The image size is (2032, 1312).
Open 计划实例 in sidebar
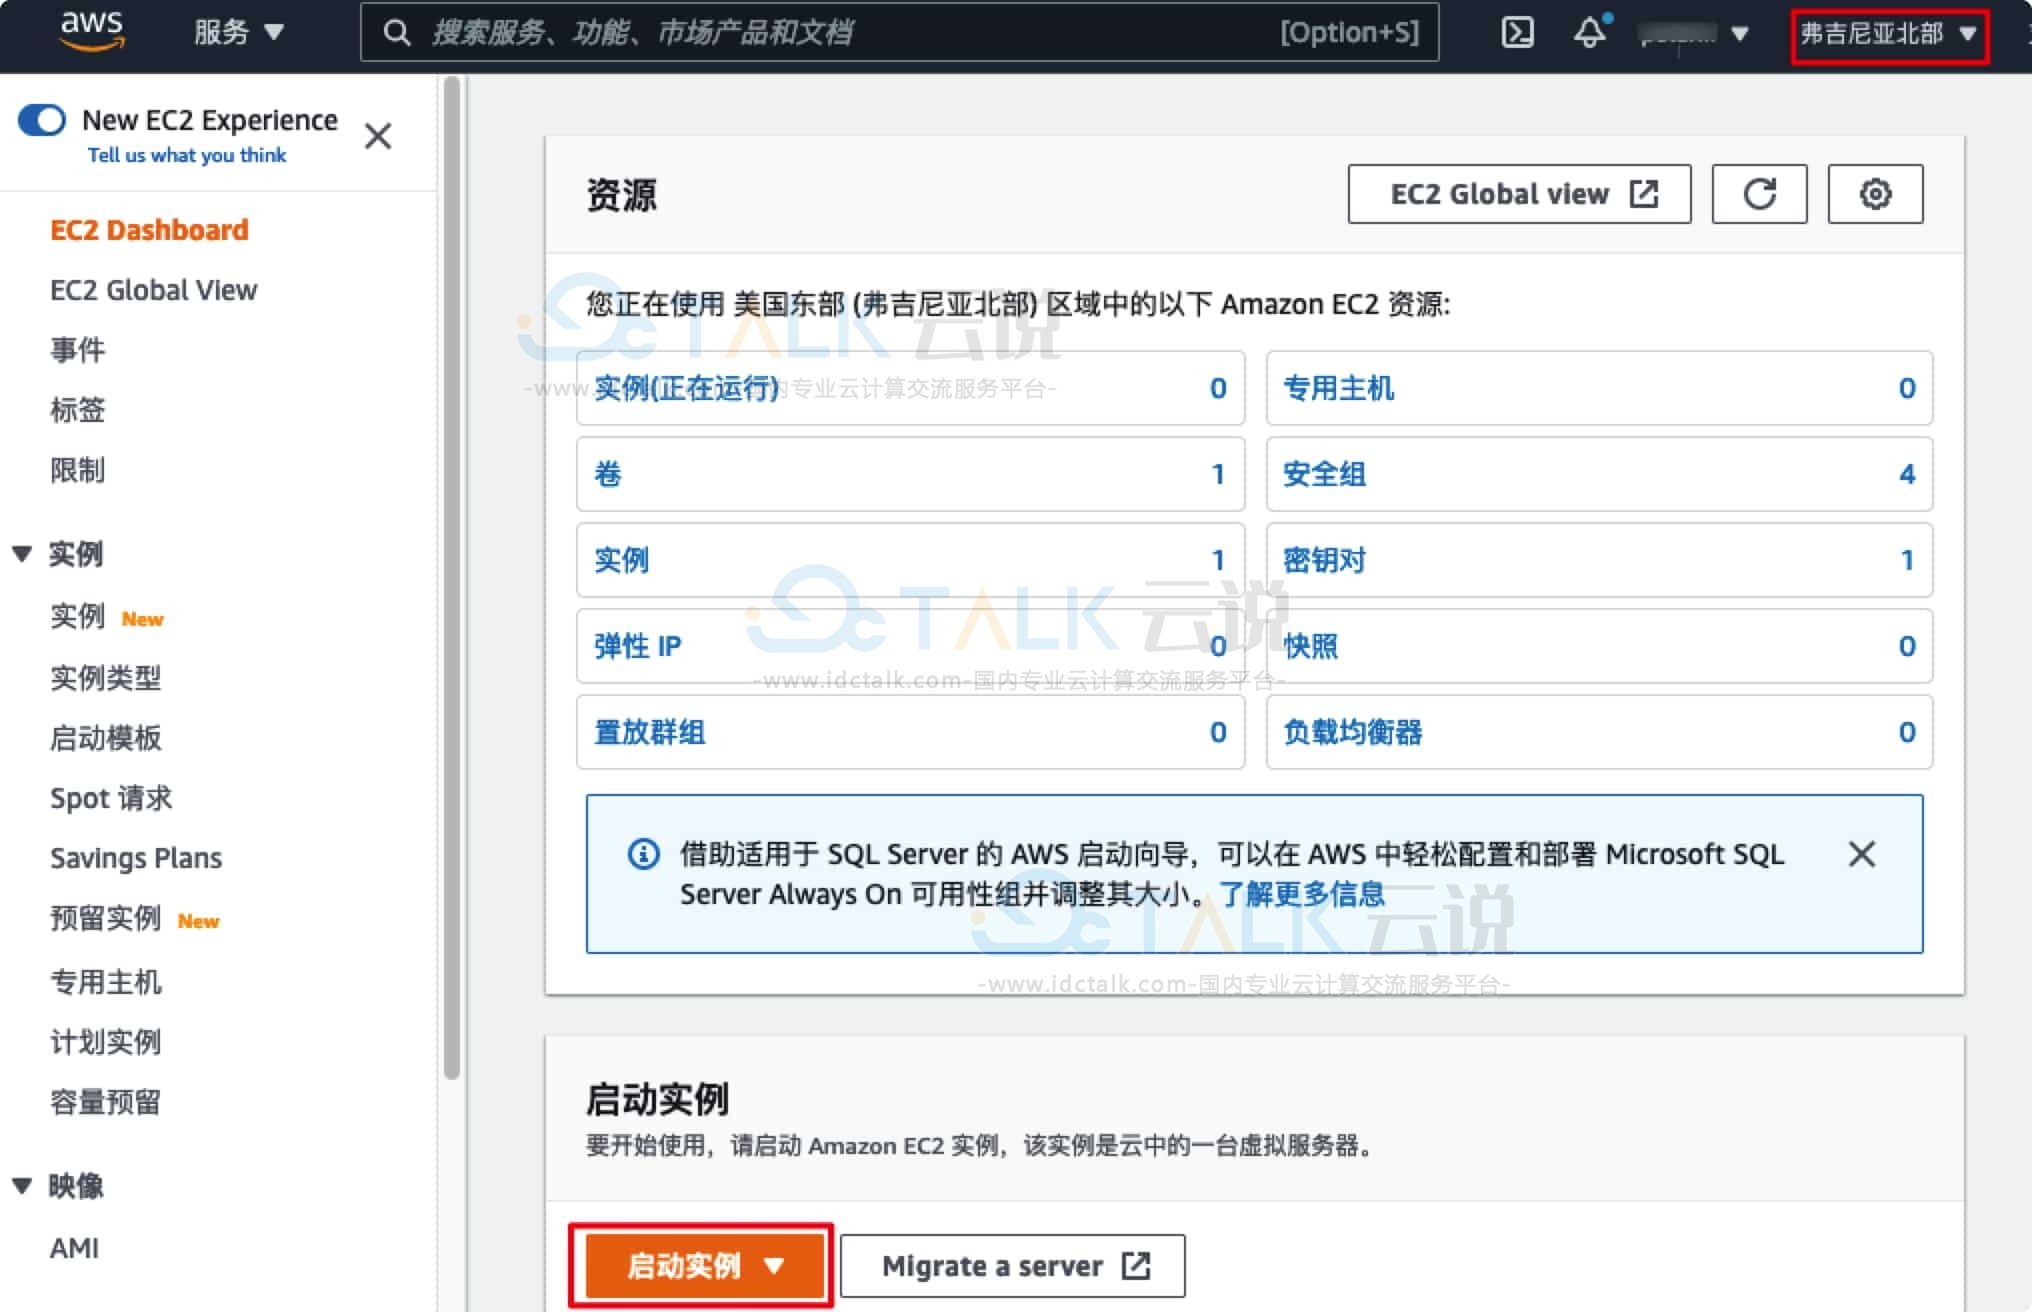tap(106, 1042)
